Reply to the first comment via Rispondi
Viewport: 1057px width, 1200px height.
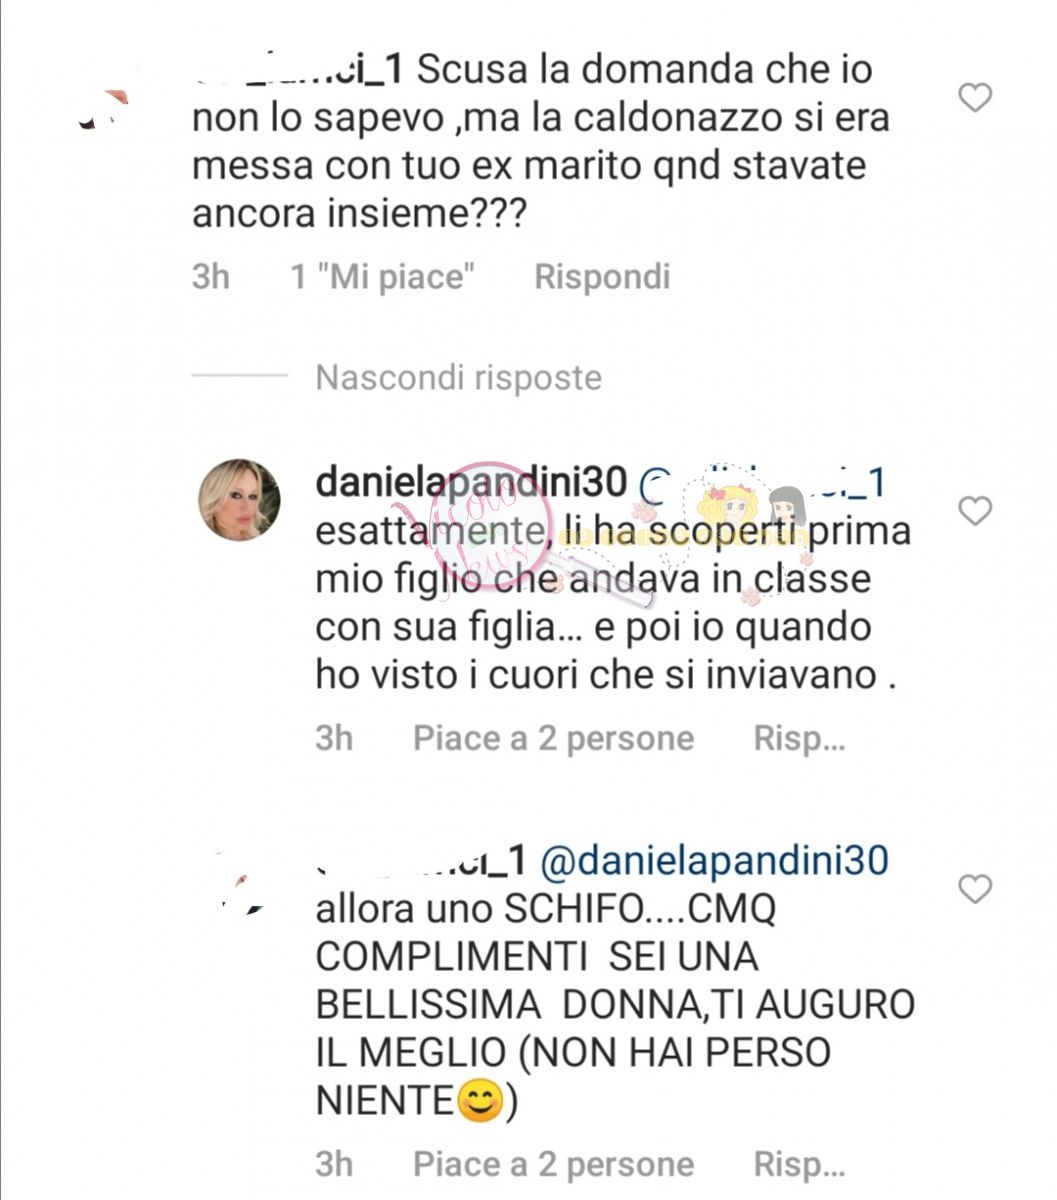602,276
